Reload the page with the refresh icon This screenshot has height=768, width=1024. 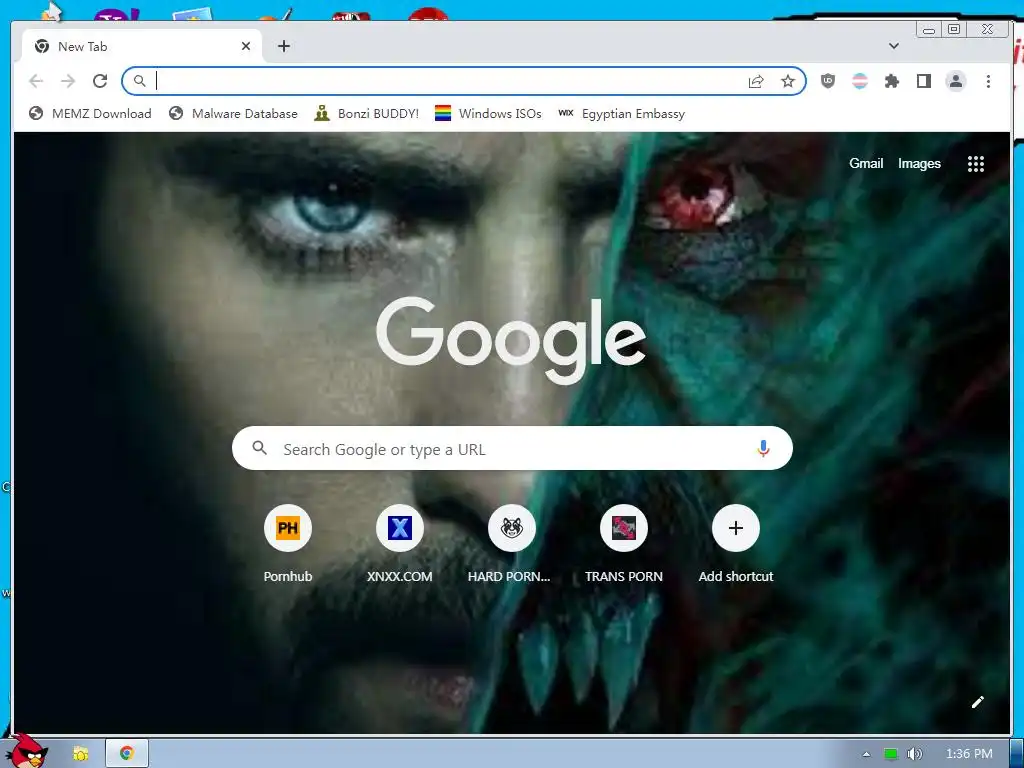100,81
